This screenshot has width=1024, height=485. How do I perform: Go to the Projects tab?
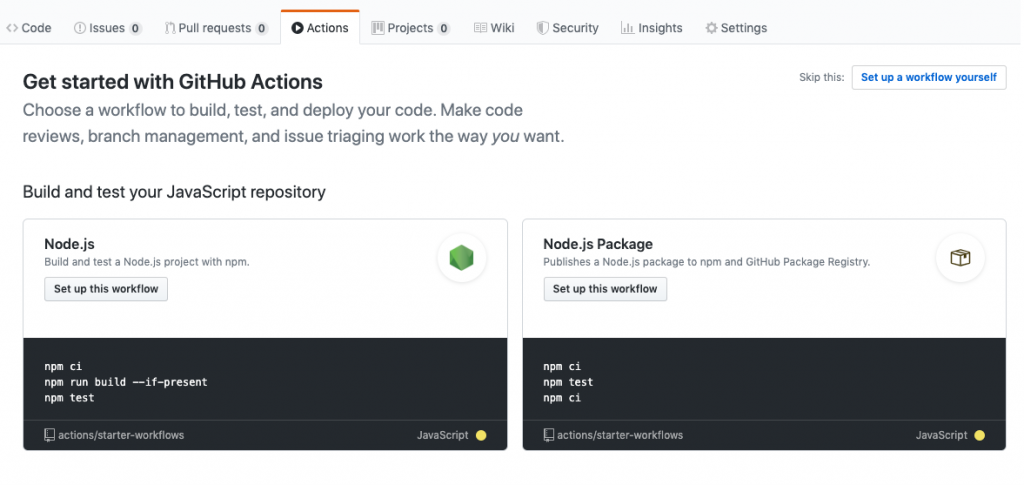pos(411,28)
